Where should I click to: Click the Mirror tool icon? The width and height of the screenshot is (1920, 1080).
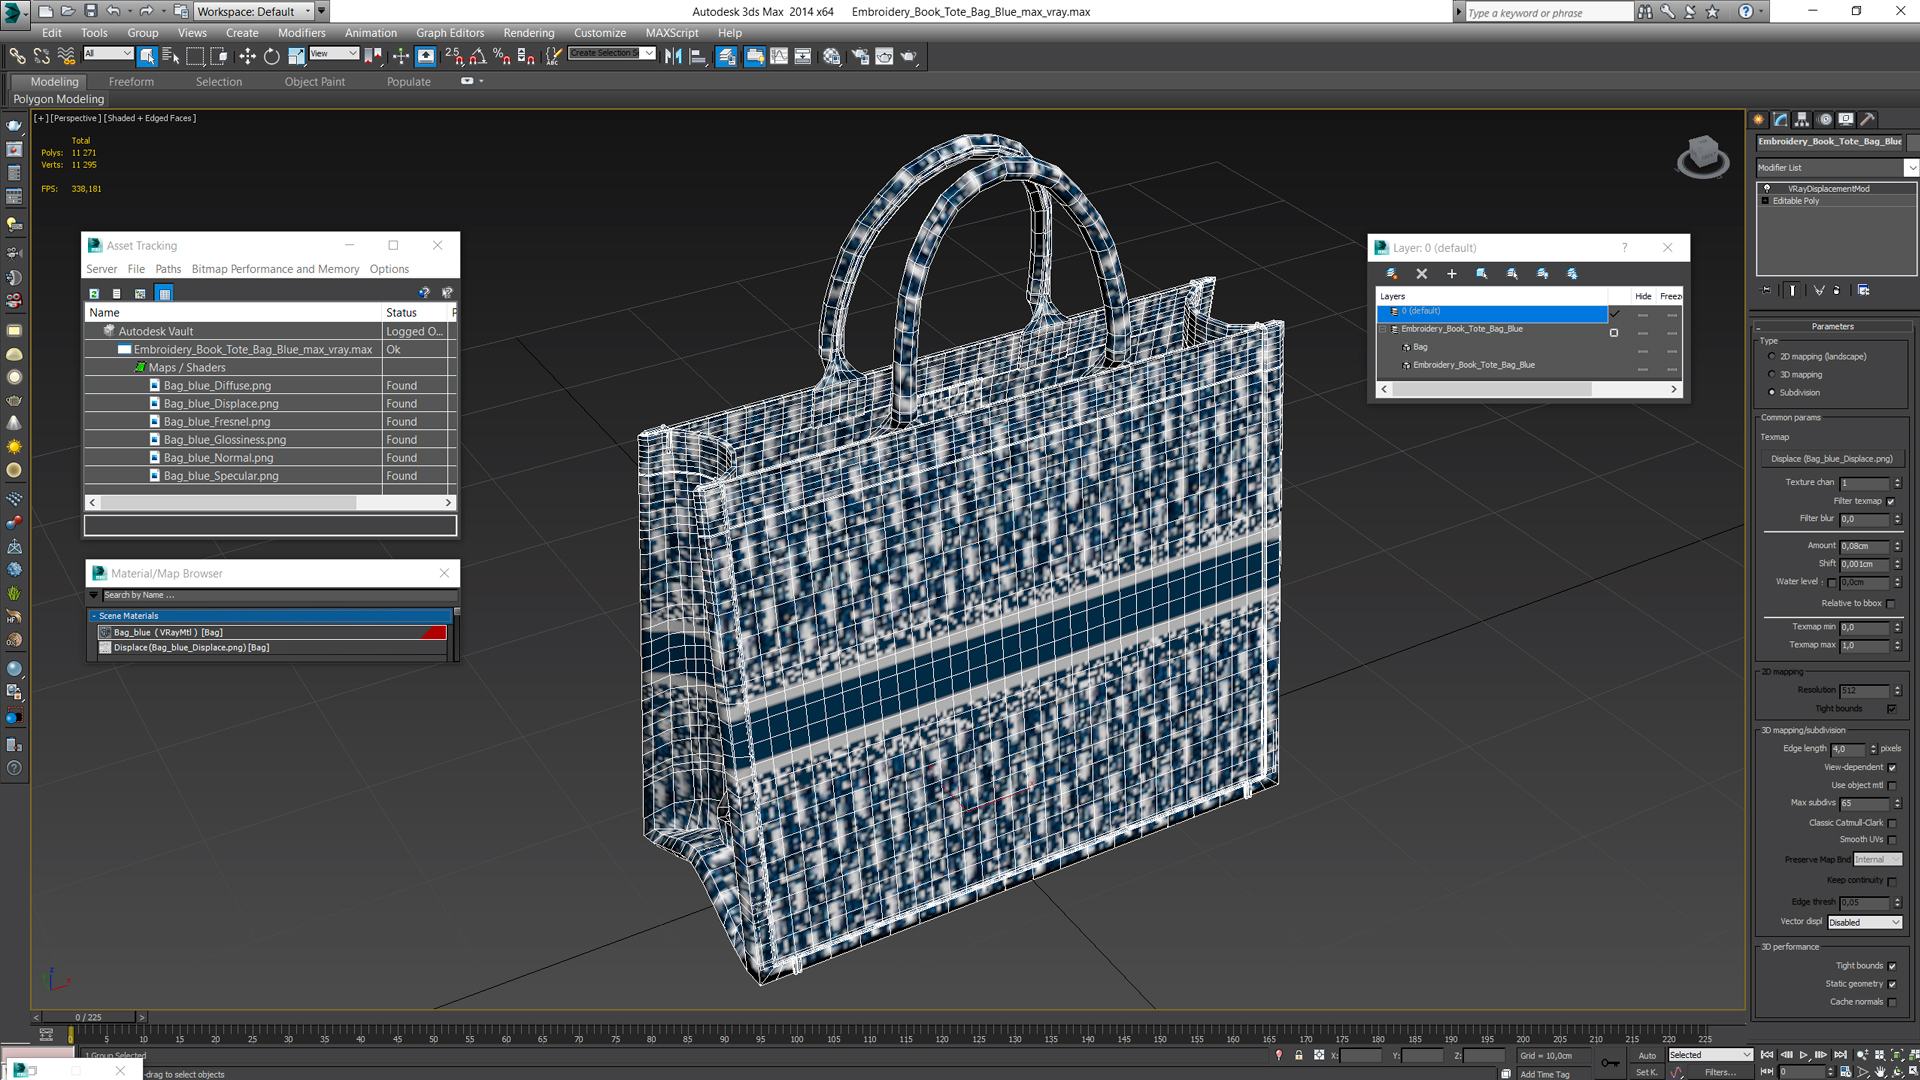(x=673, y=56)
